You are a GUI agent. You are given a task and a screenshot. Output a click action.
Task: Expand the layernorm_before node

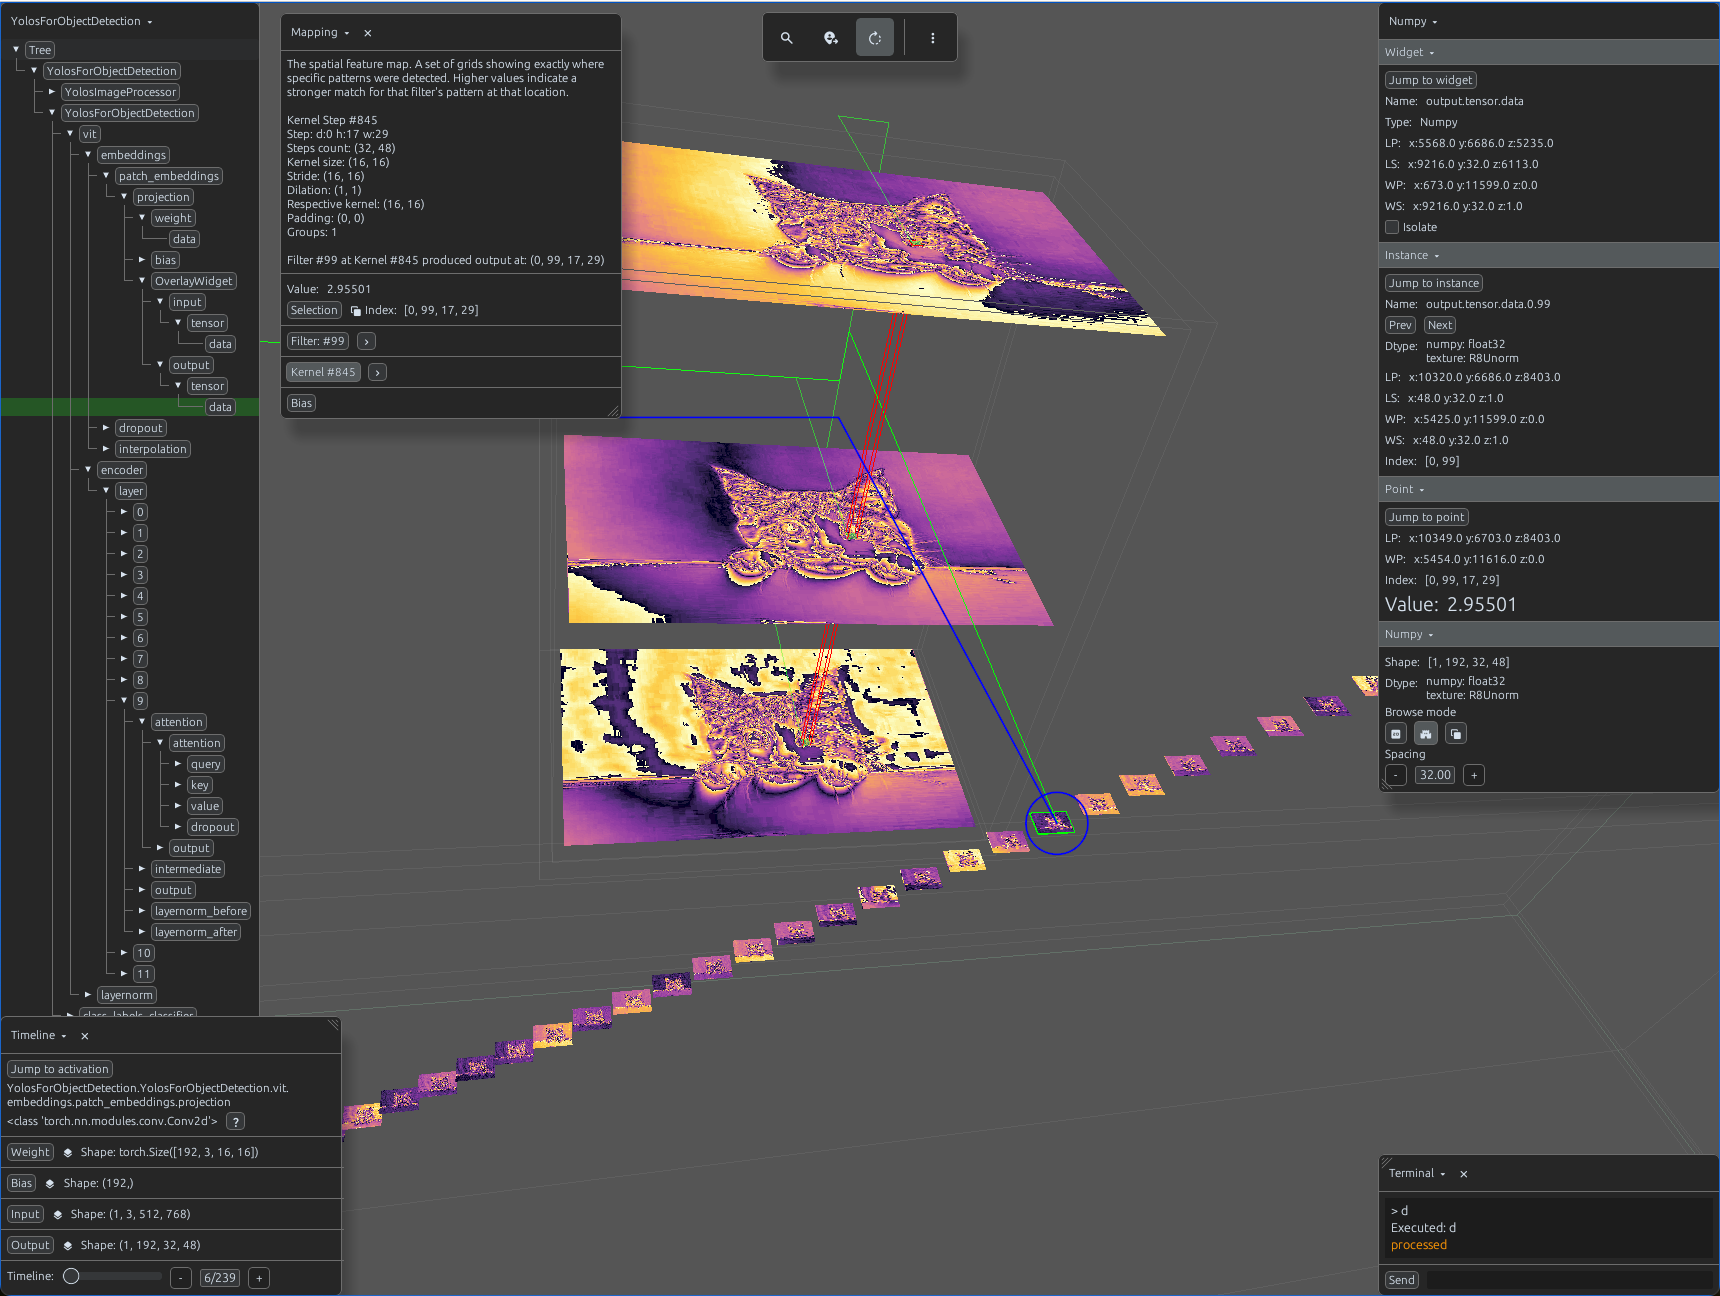142,911
